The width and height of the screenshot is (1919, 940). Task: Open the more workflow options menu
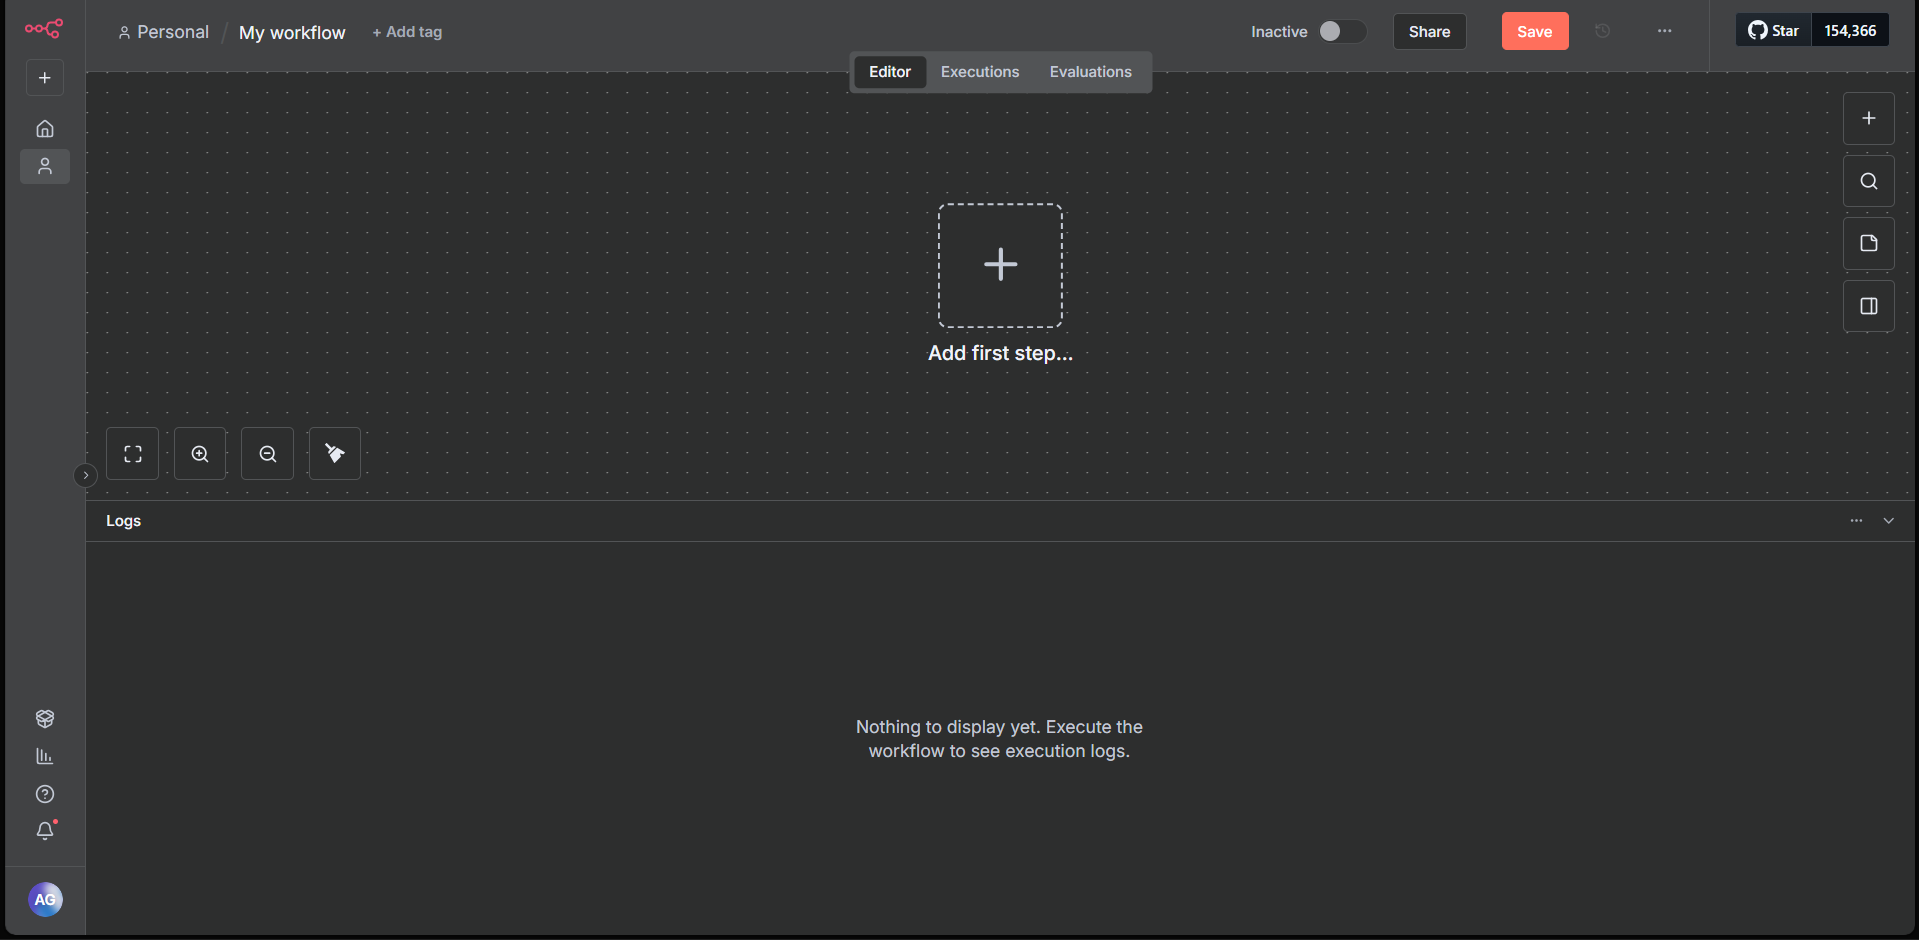(x=1664, y=31)
